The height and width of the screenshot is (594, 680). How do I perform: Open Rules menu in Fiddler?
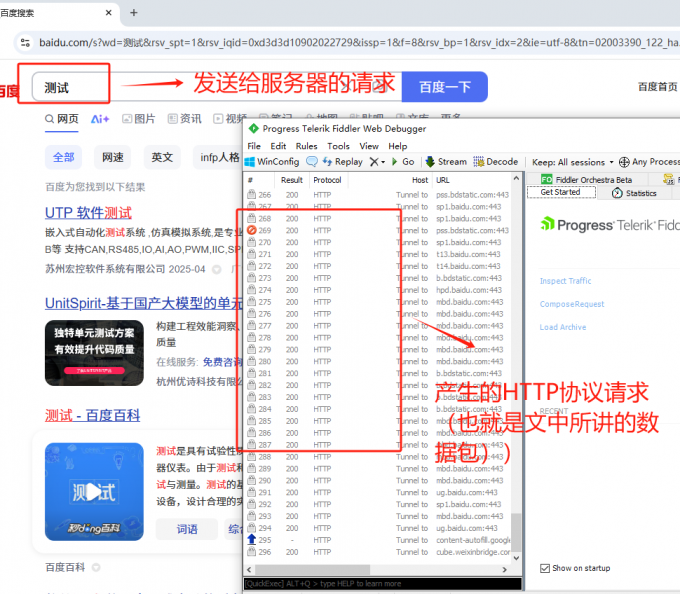click(x=306, y=146)
